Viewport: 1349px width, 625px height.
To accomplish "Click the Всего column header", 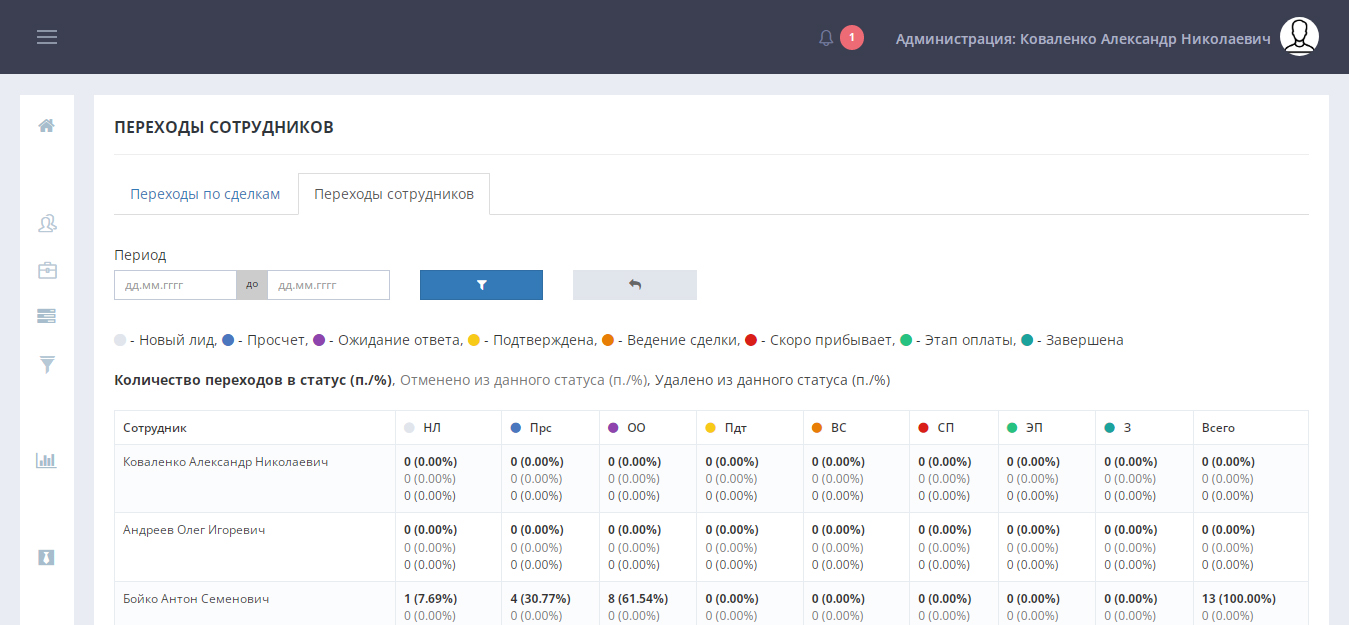I will (1218, 428).
